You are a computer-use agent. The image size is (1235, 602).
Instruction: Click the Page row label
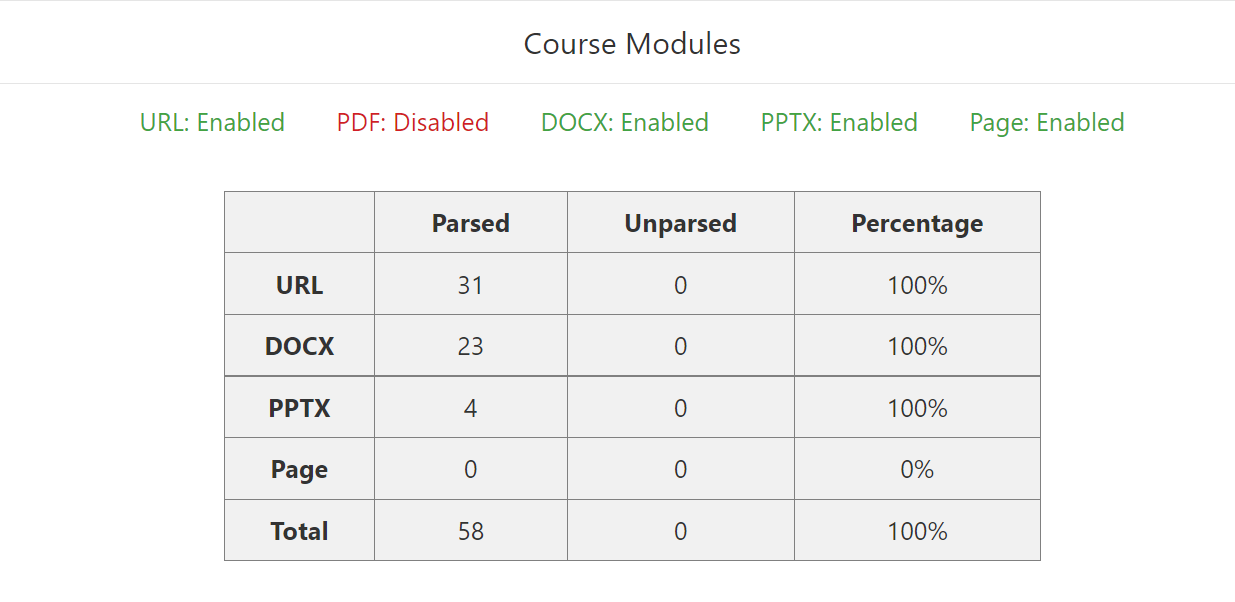[x=300, y=469]
